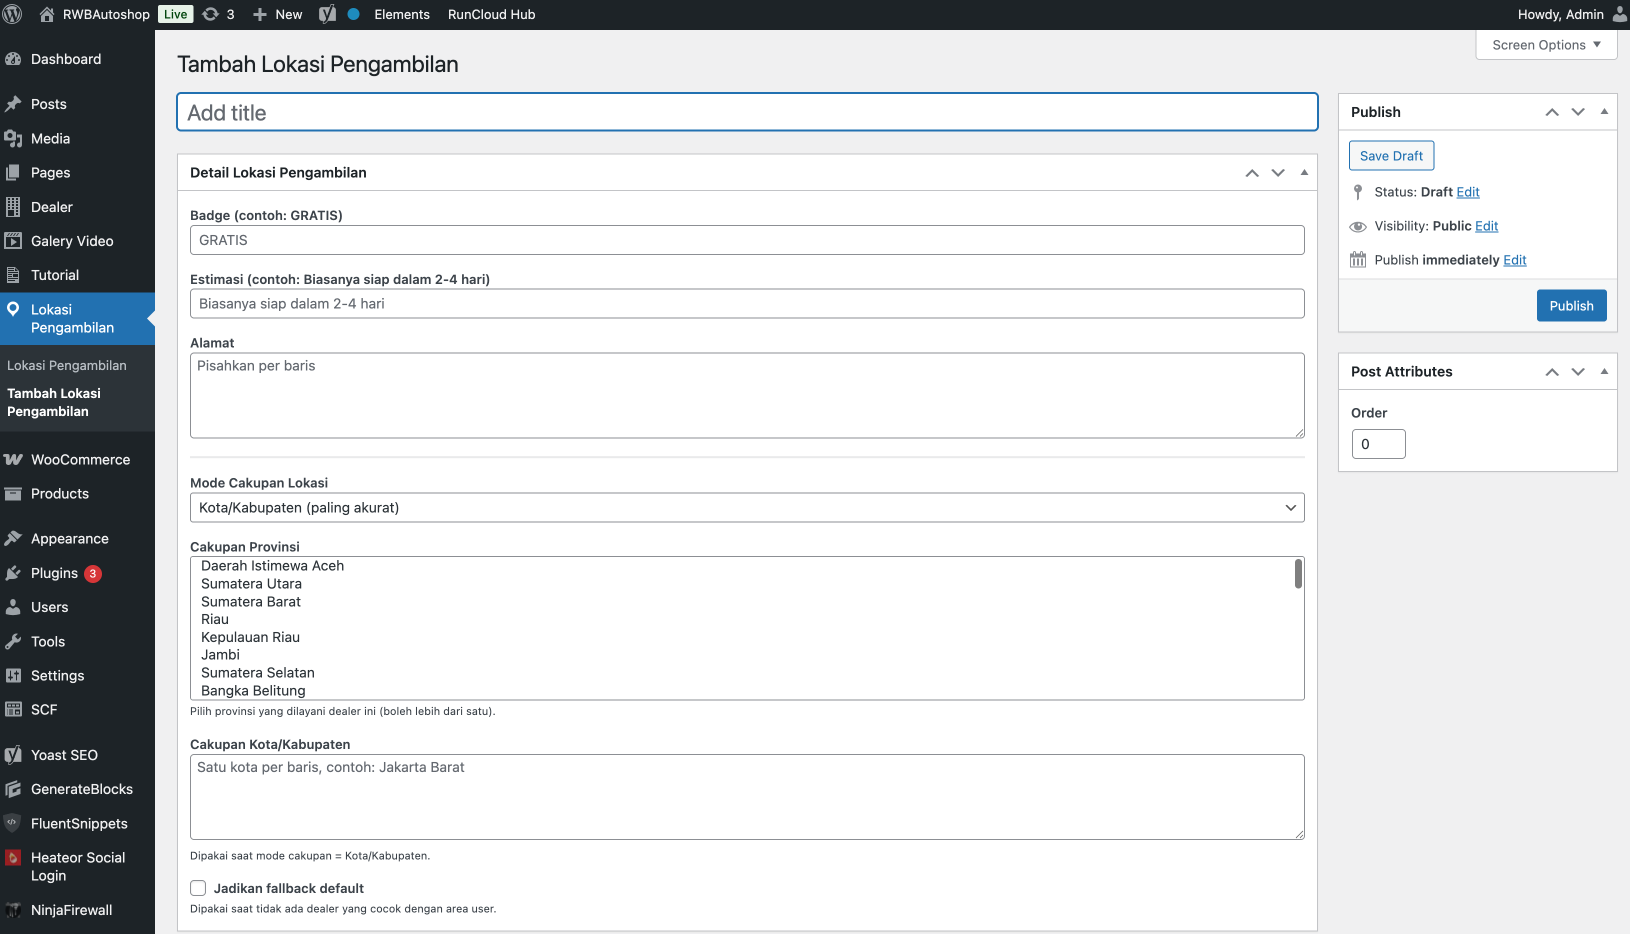The image size is (1630, 934).
Task: Open the Lokasi Pengambilan submenu item
Action: tap(67, 366)
